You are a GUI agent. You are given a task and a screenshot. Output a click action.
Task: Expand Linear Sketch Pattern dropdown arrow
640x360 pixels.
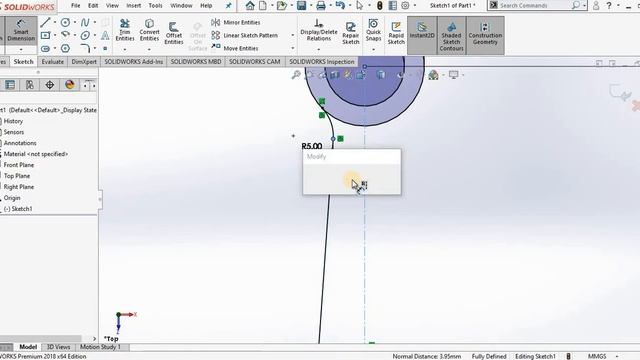293,36
